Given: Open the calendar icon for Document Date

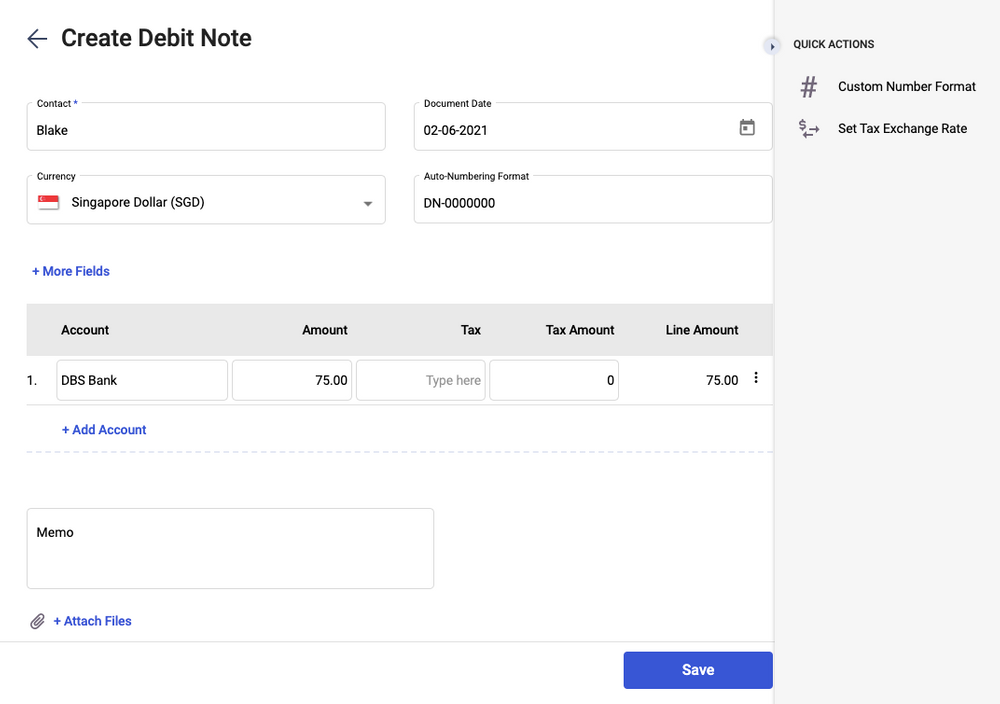Looking at the screenshot, I should point(746,127).
